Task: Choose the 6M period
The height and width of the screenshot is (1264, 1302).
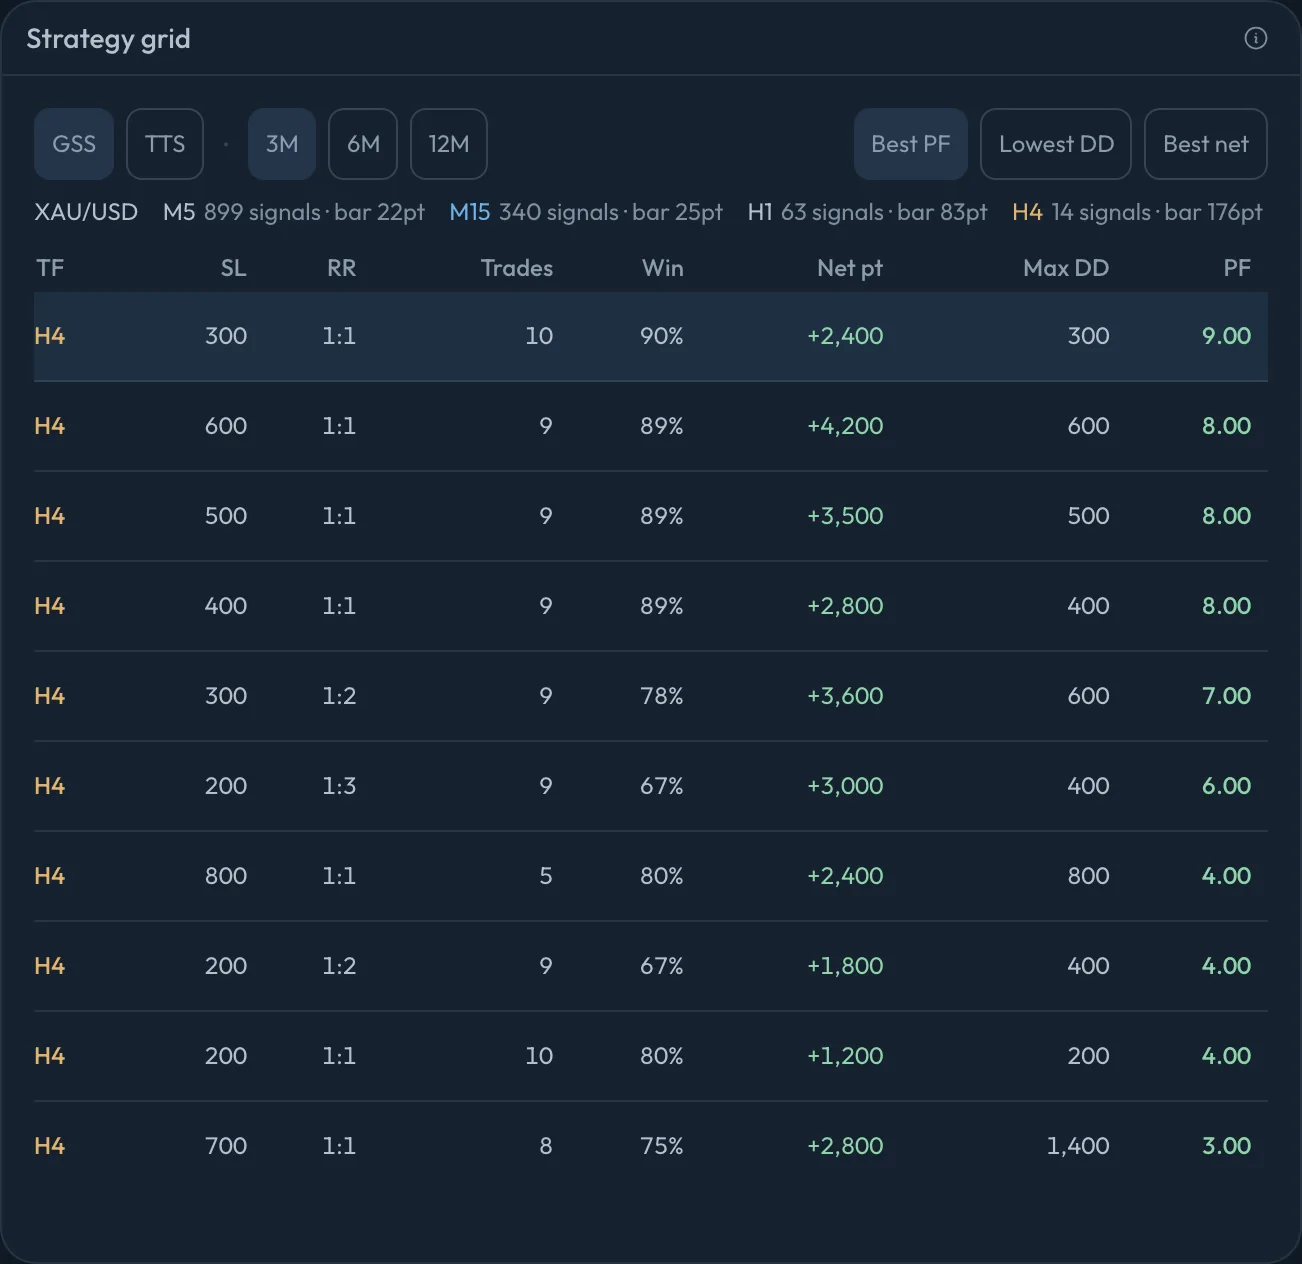Action: coord(363,144)
